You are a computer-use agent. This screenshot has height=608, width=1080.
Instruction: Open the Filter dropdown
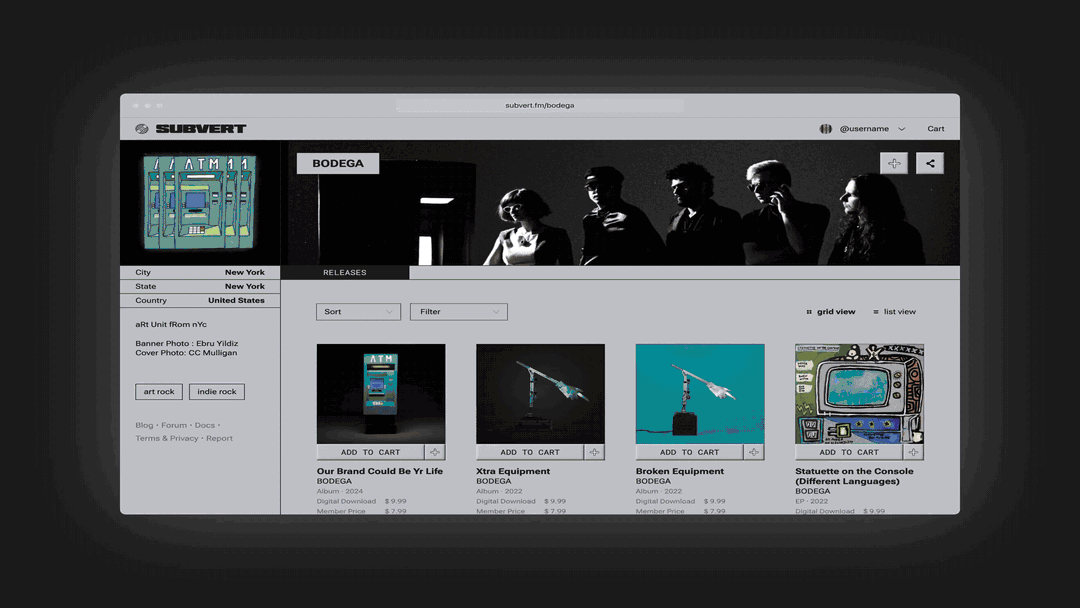pos(459,312)
